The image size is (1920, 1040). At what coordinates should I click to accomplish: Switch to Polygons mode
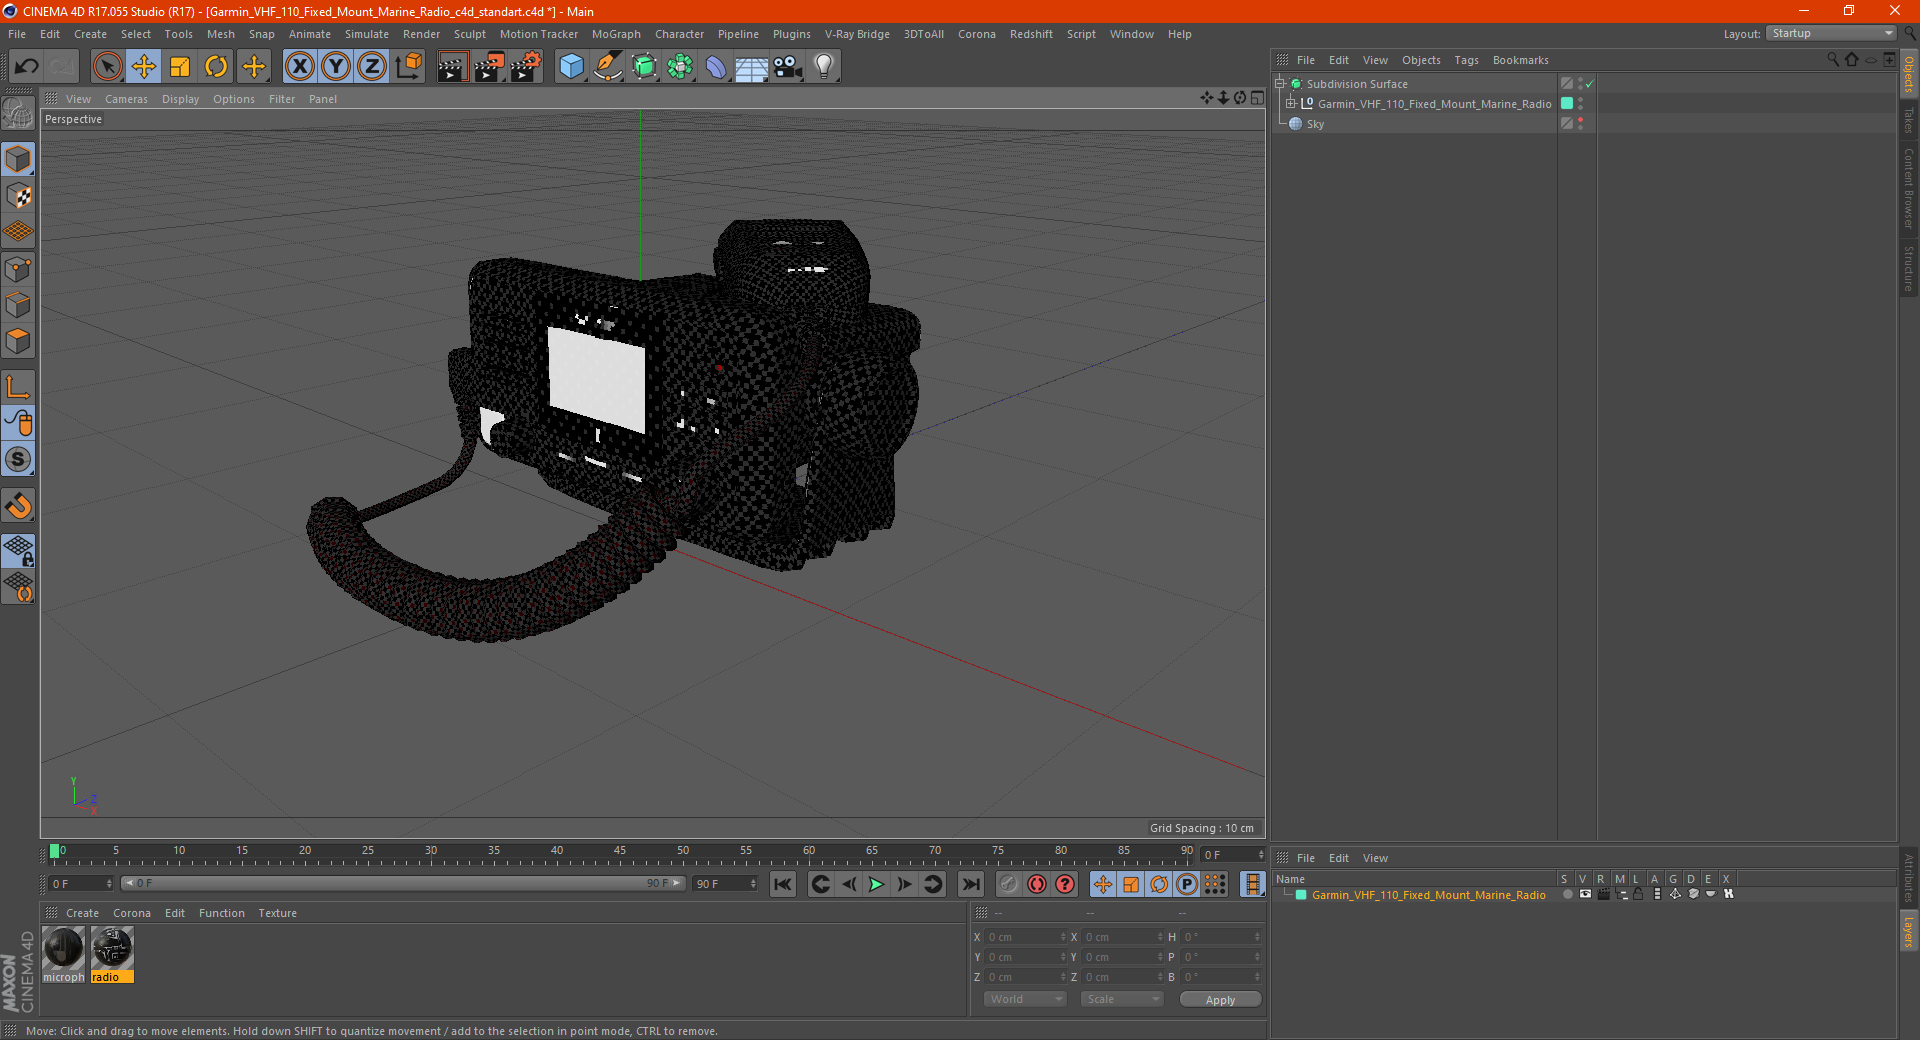coord(19,341)
